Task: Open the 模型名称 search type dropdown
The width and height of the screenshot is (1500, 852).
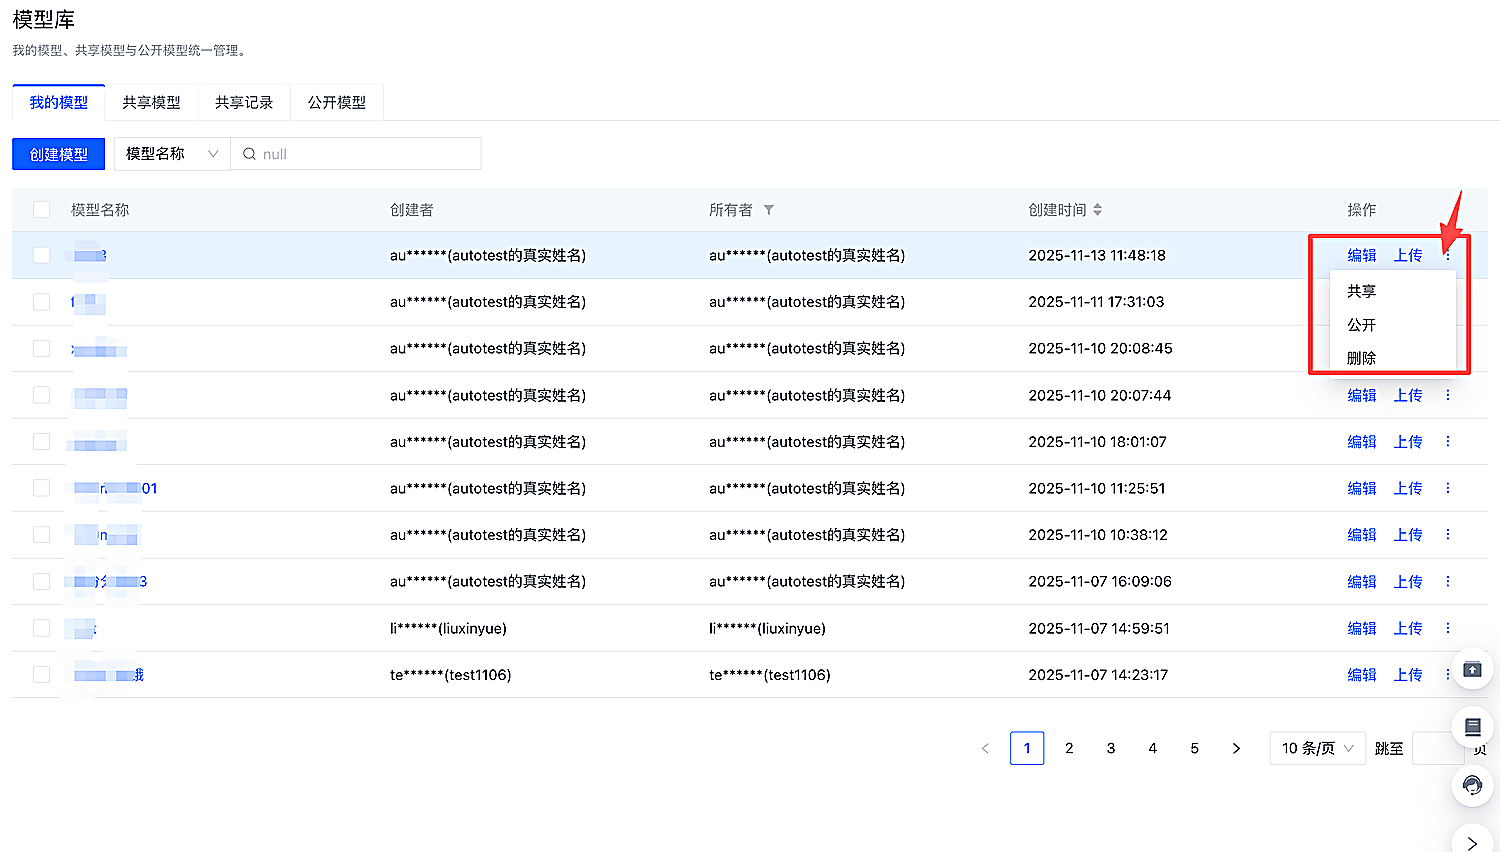Action: pyautogui.click(x=172, y=154)
